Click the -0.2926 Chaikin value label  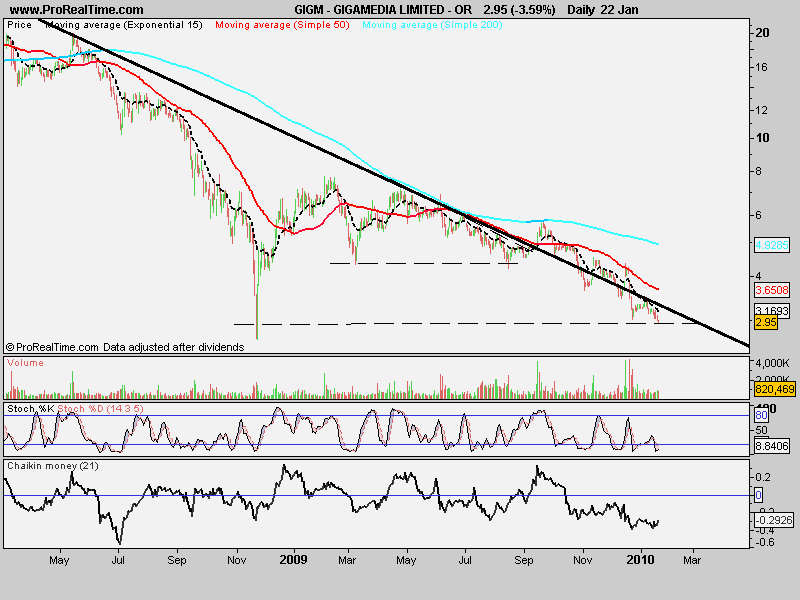click(x=773, y=520)
